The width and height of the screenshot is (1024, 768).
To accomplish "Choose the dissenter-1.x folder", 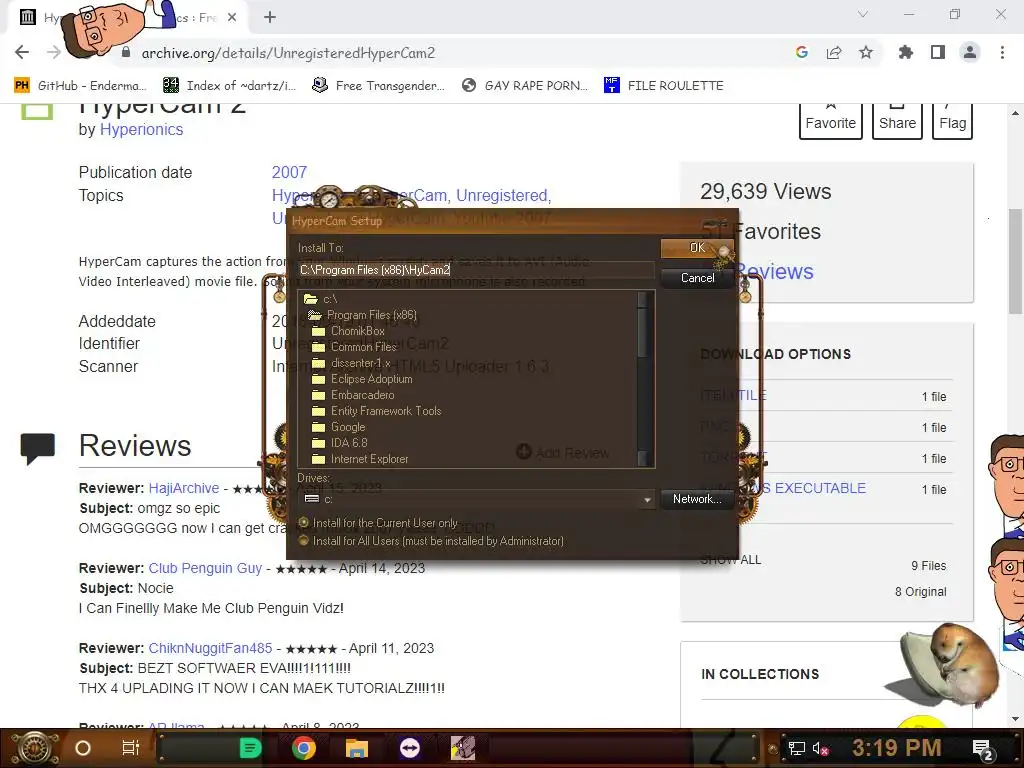I will 351,363.
